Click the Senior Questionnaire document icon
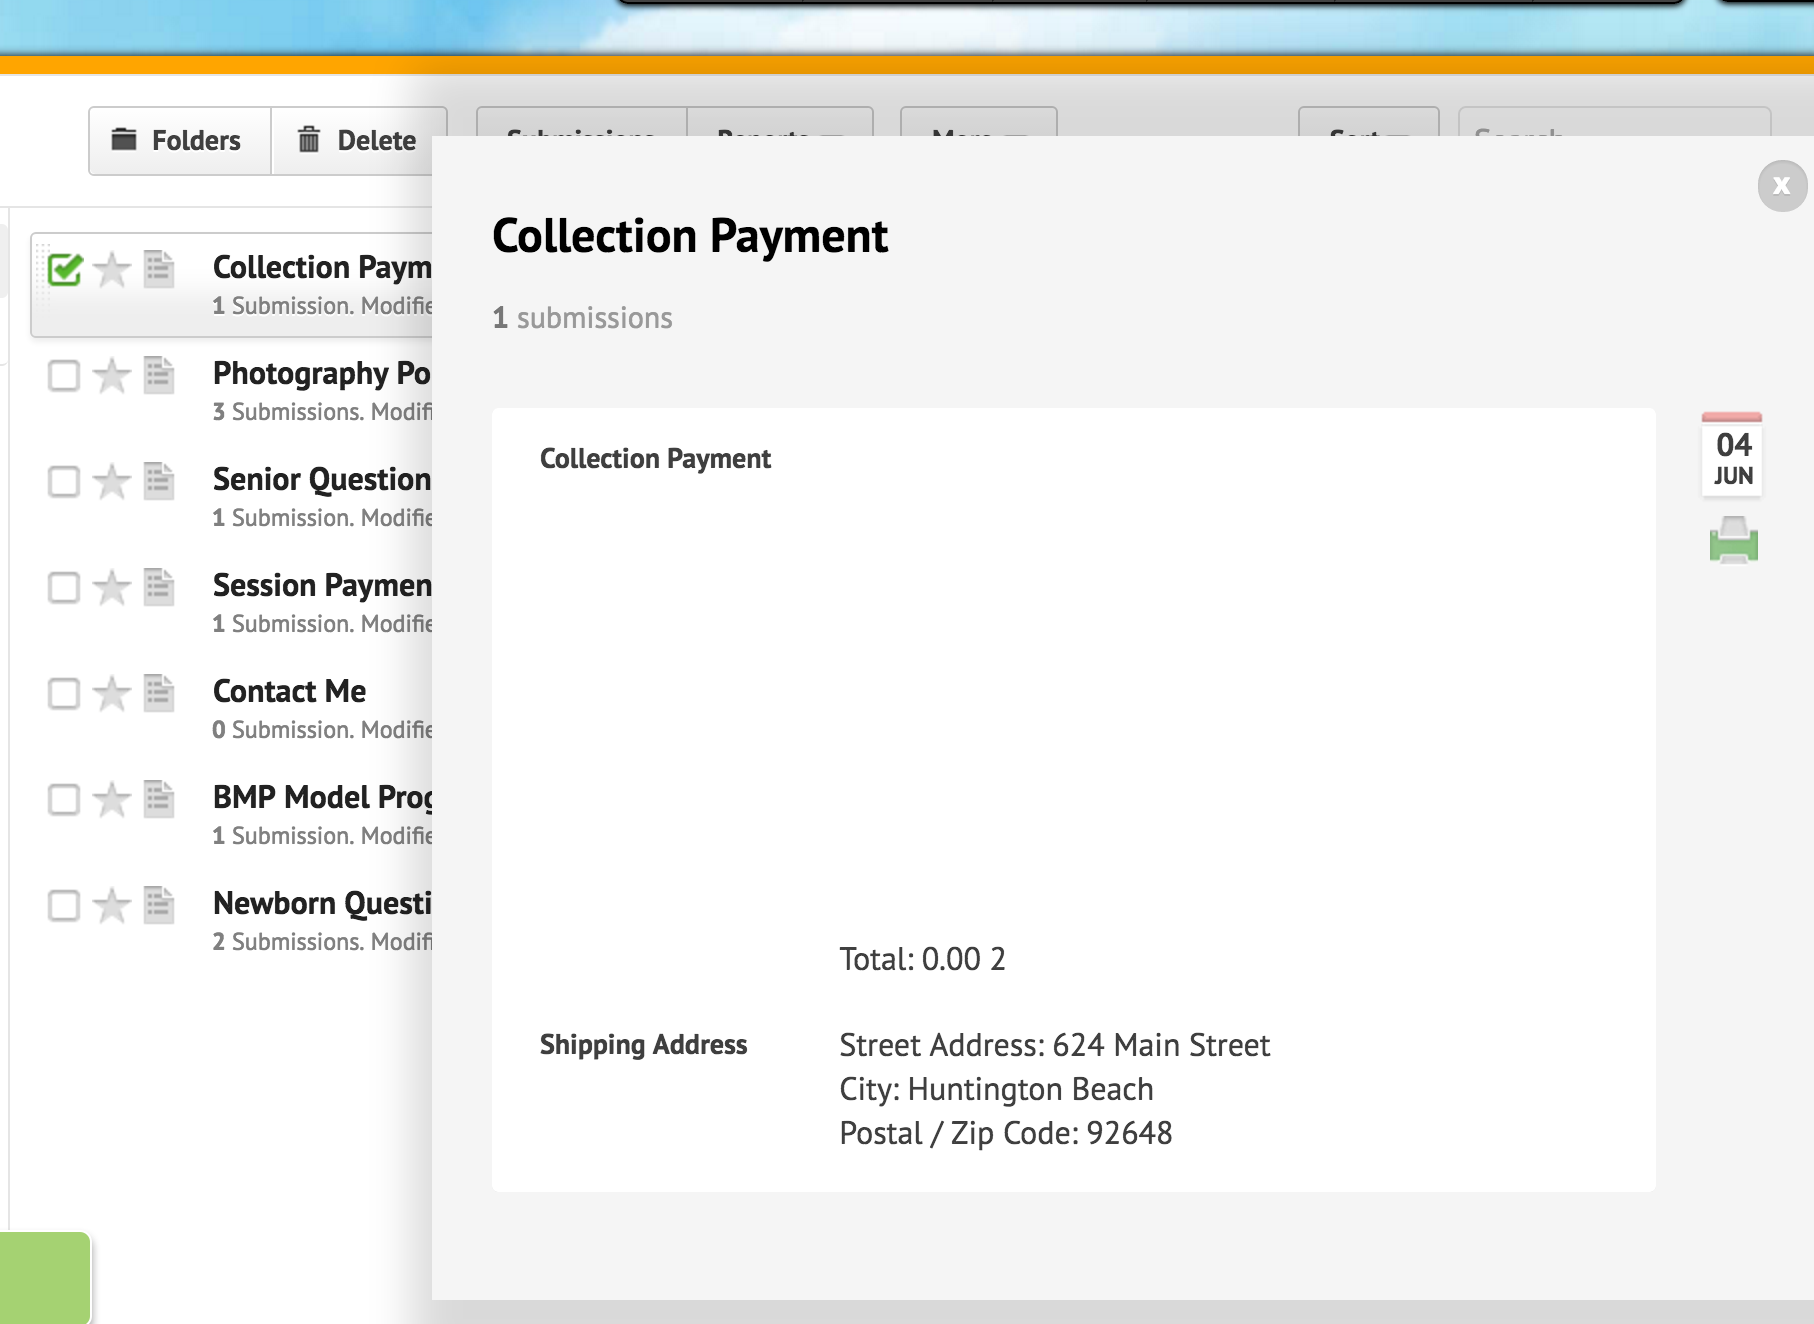 click(159, 481)
